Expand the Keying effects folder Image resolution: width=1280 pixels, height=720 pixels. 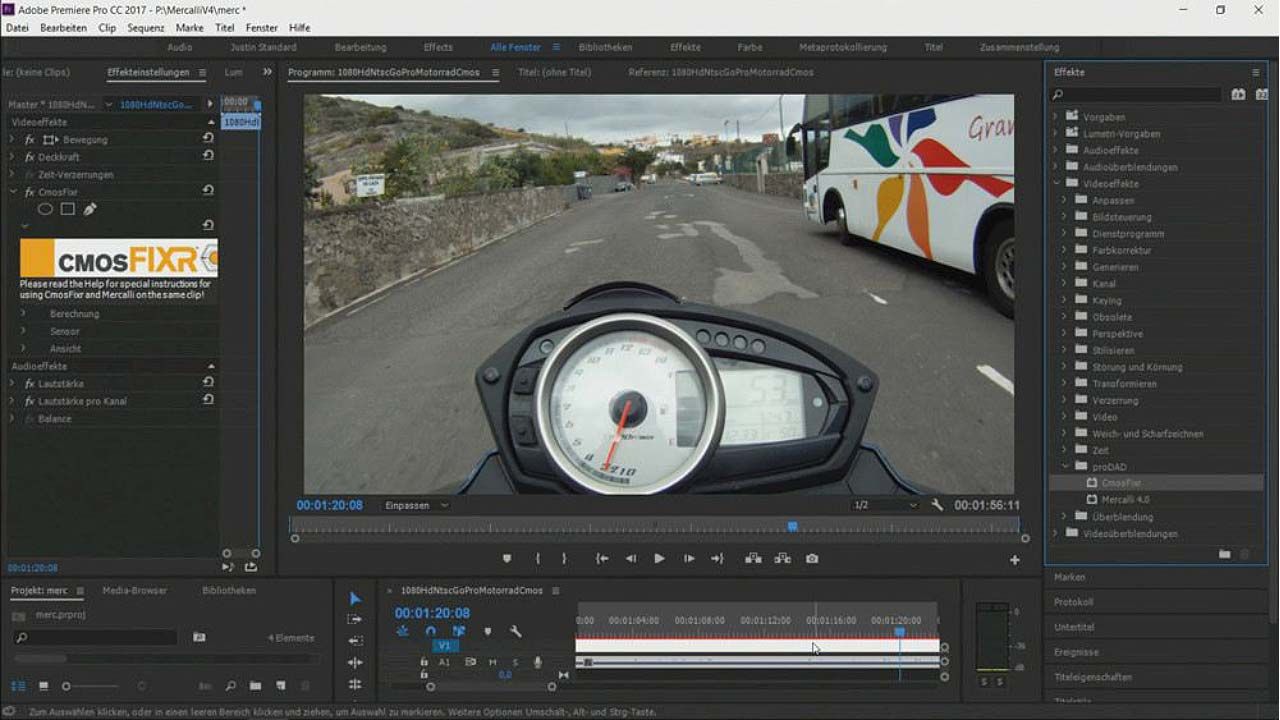(x=1064, y=300)
